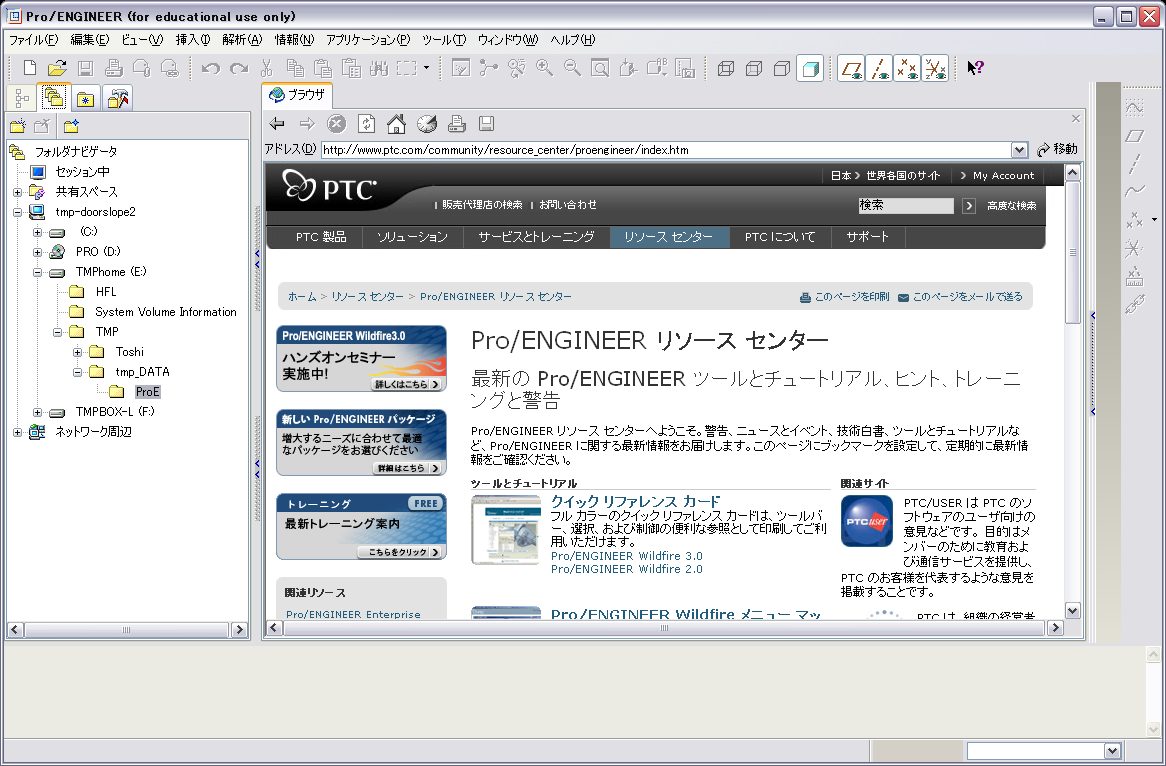Switch to wireframe display mode
This screenshot has height=766, width=1166.
click(x=726, y=68)
